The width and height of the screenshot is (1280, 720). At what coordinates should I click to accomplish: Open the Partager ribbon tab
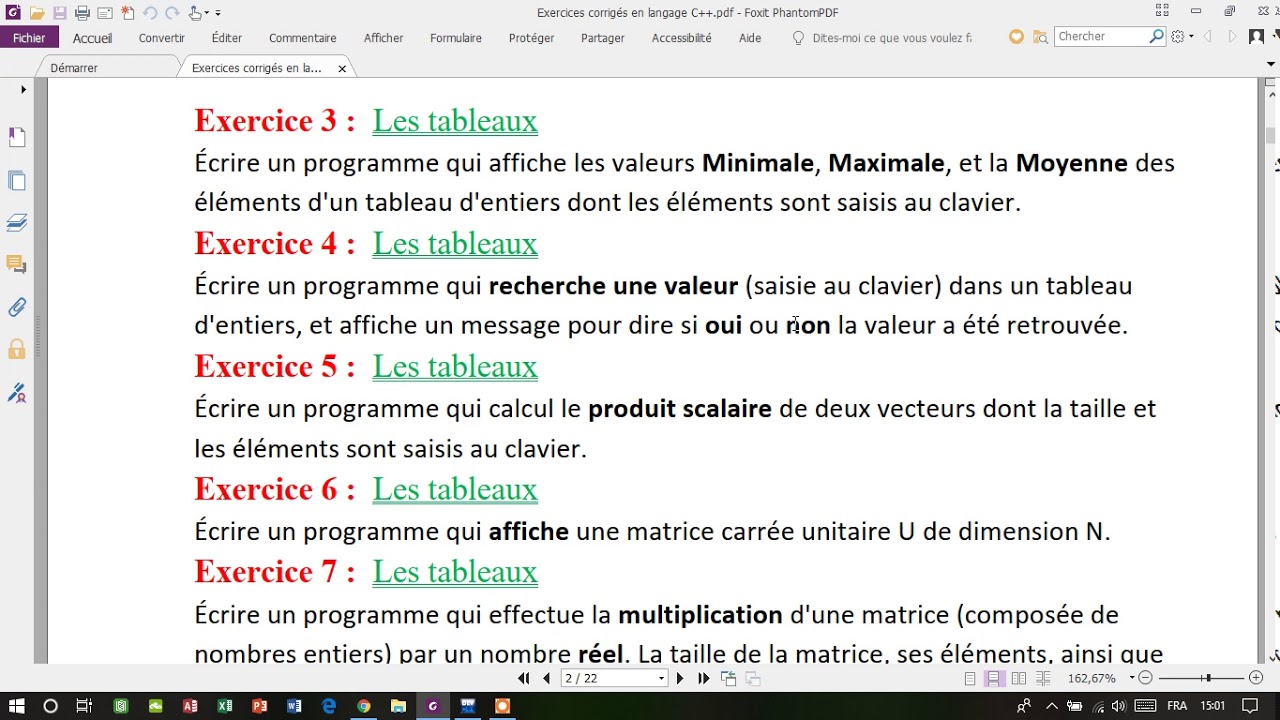click(x=603, y=38)
